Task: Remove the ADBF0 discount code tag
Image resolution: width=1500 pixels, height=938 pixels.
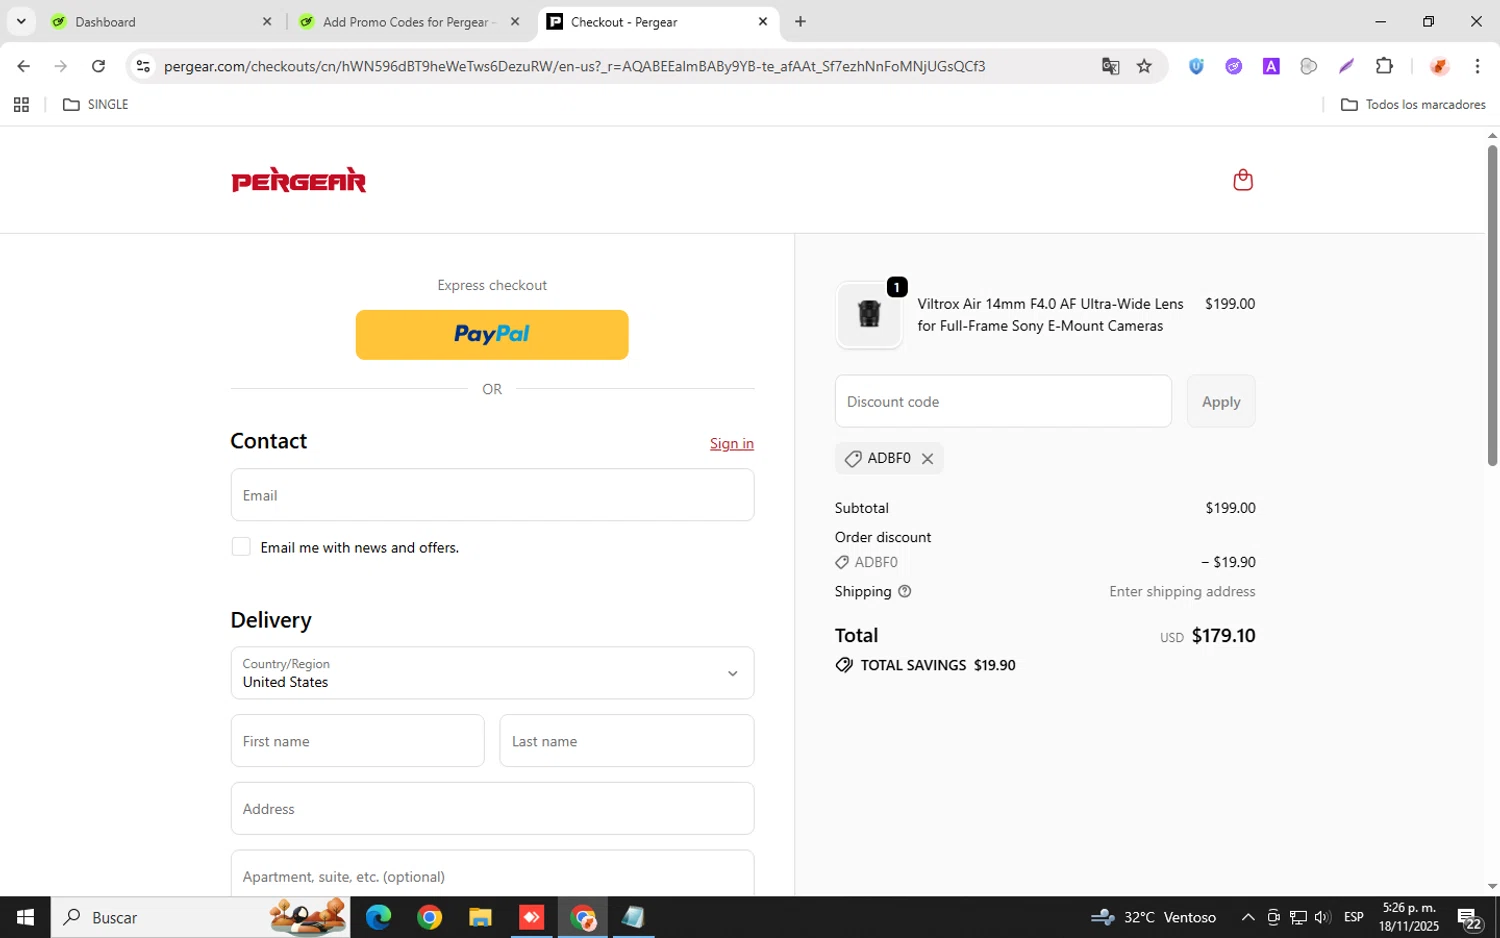Action: tap(927, 459)
